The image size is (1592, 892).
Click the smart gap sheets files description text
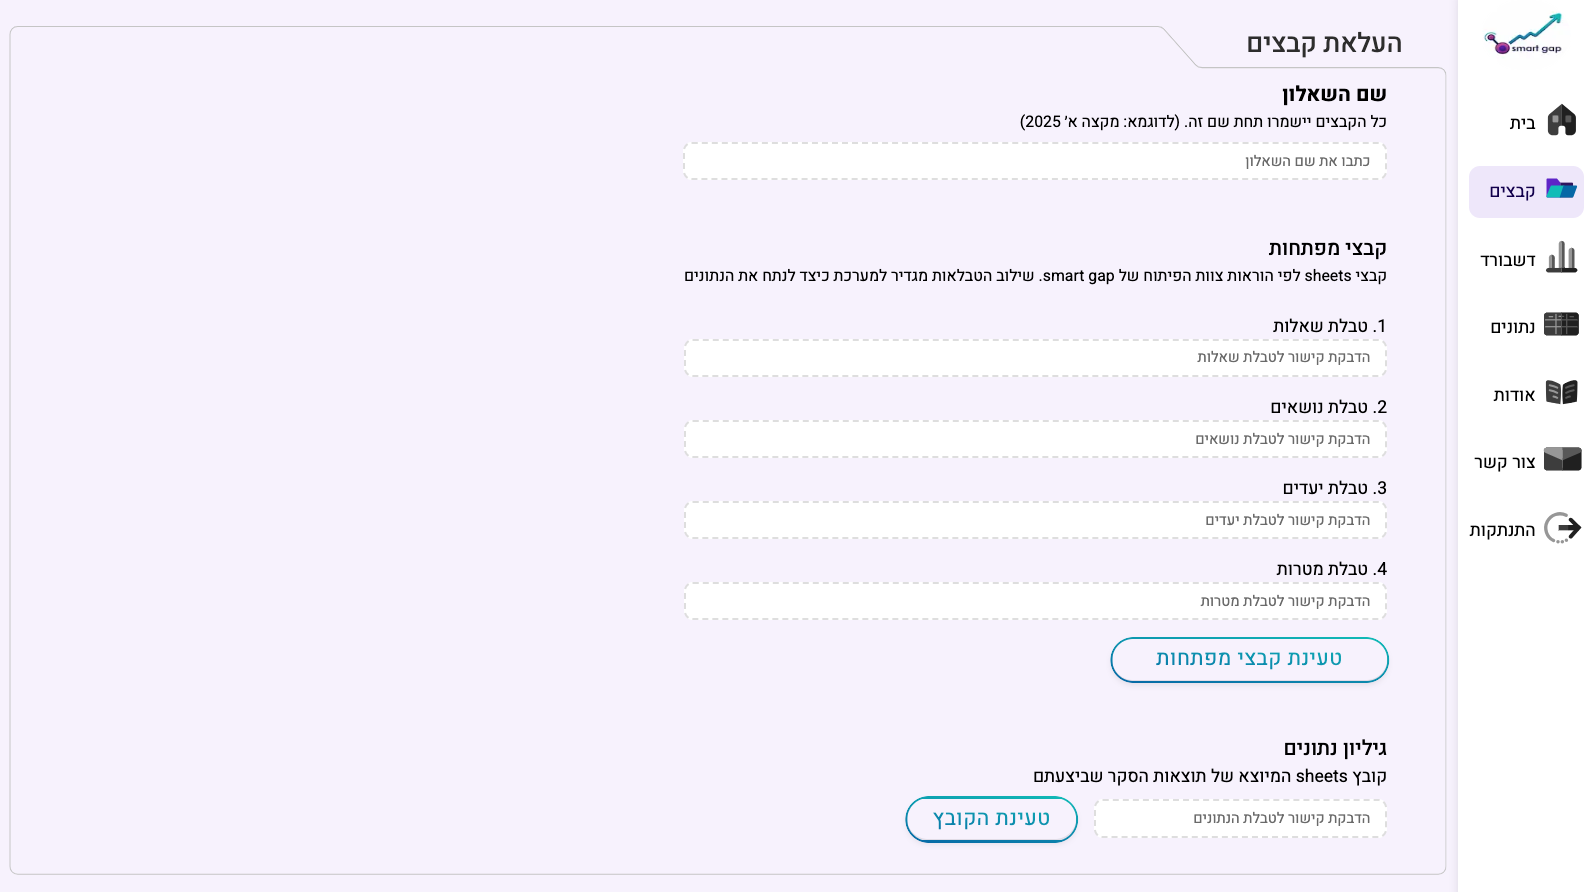(x=1035, y=276)
